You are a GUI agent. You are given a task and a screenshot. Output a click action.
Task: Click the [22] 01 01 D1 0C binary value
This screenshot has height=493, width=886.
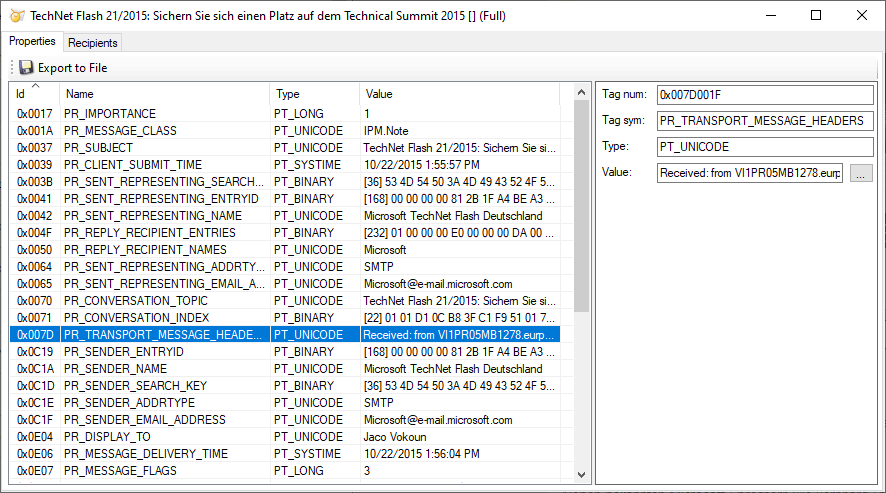coord(459,318)
